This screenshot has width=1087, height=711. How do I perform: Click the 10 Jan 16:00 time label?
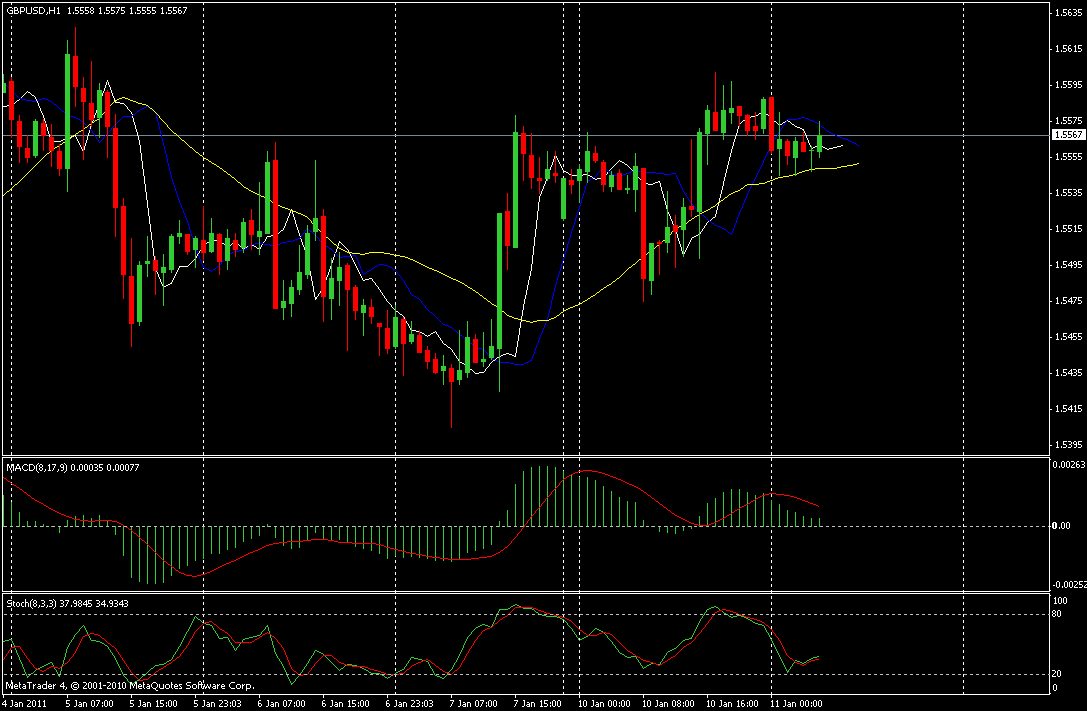coord(733,703)
